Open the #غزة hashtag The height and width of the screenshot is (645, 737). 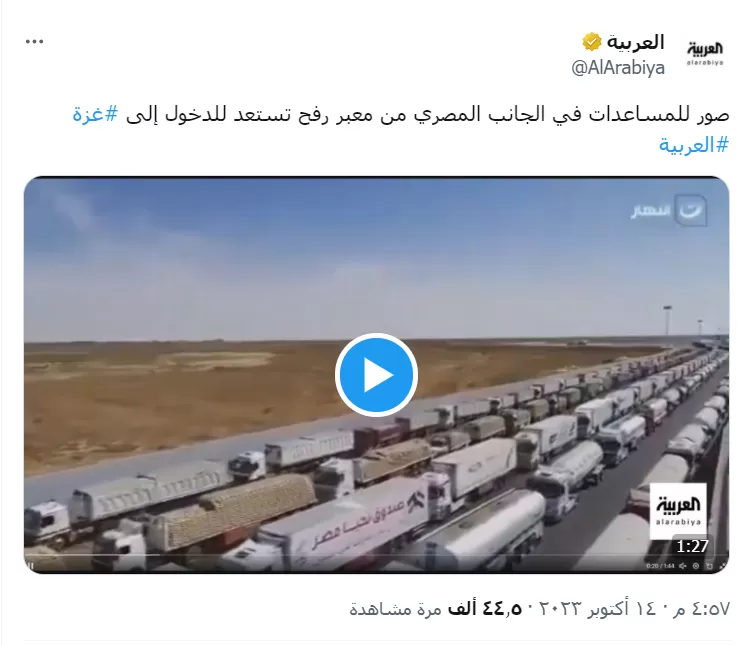pyautogui.click(x=95, y=114)
